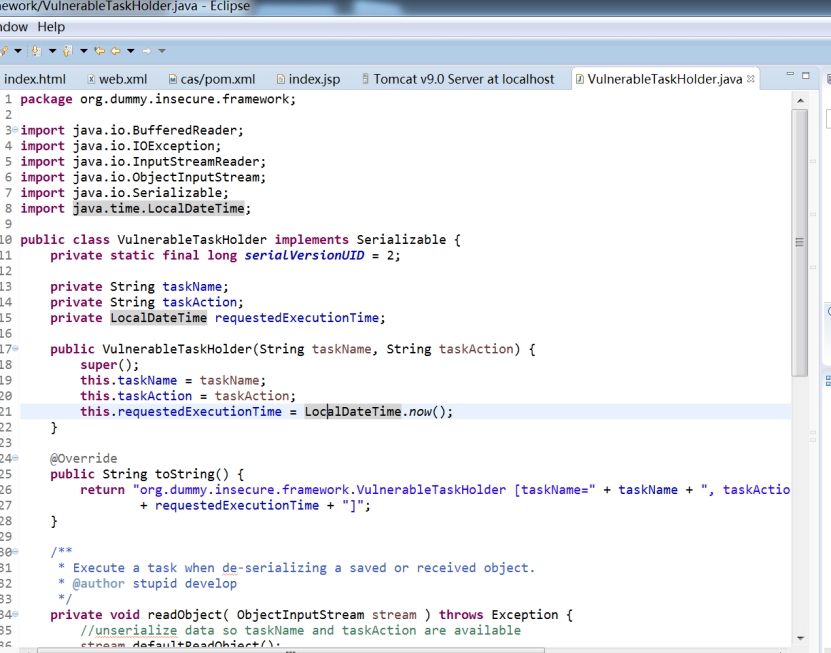Click 'java.io.IOException' import on line 4
This screenshot has width=831, height=653.
click(x=144, y=146)
